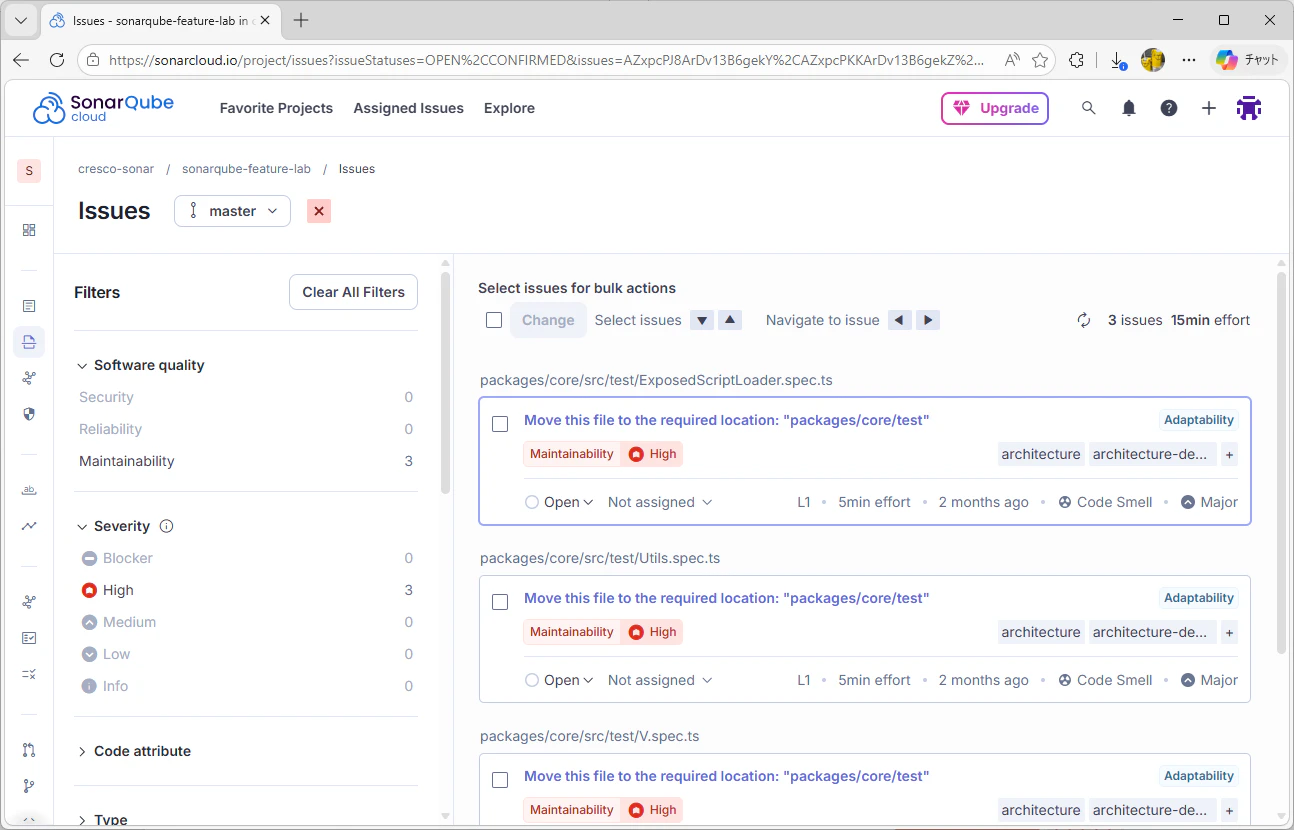Check the V.spec.ts issue checkbox

(x=500, y=780)
